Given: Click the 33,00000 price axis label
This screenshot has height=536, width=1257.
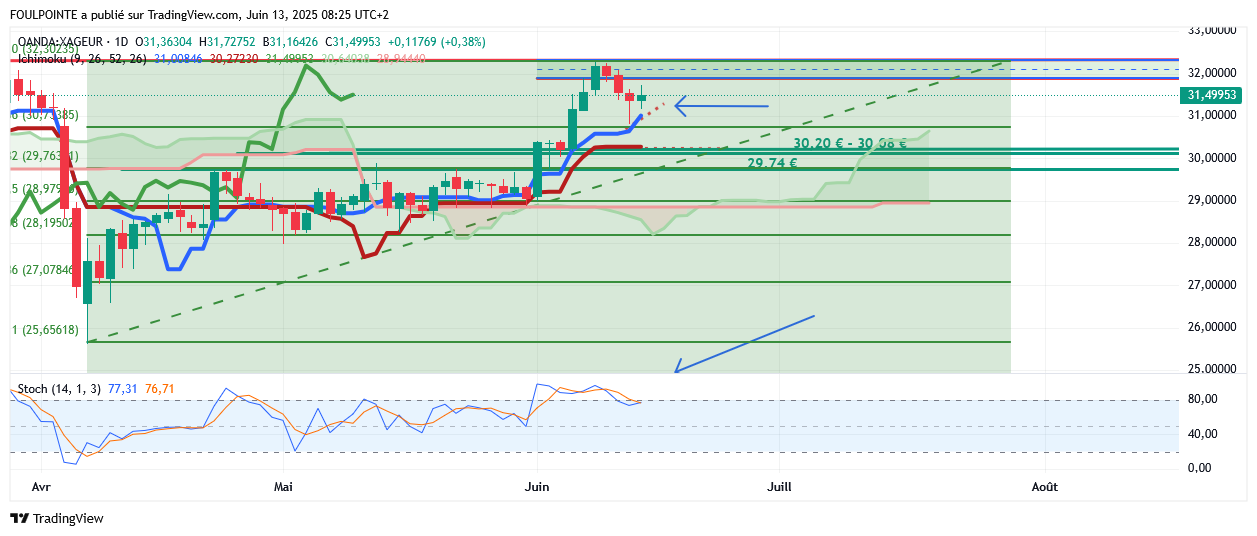Looking at the screenshot, I should click(x=1213, y=31).
